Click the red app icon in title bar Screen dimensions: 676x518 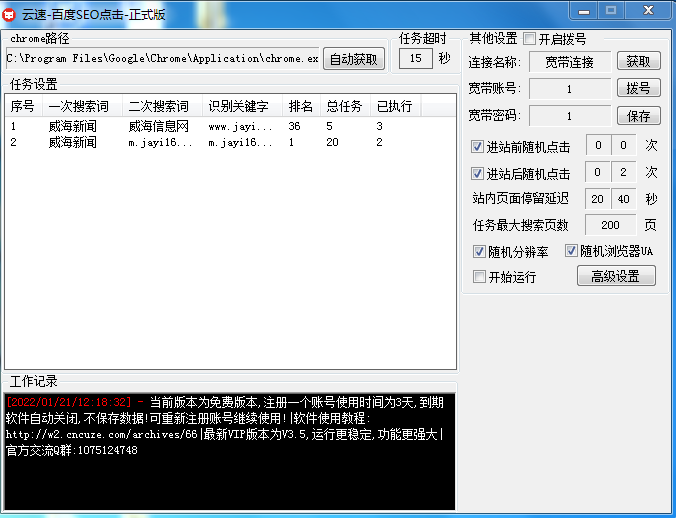[9, 15]
